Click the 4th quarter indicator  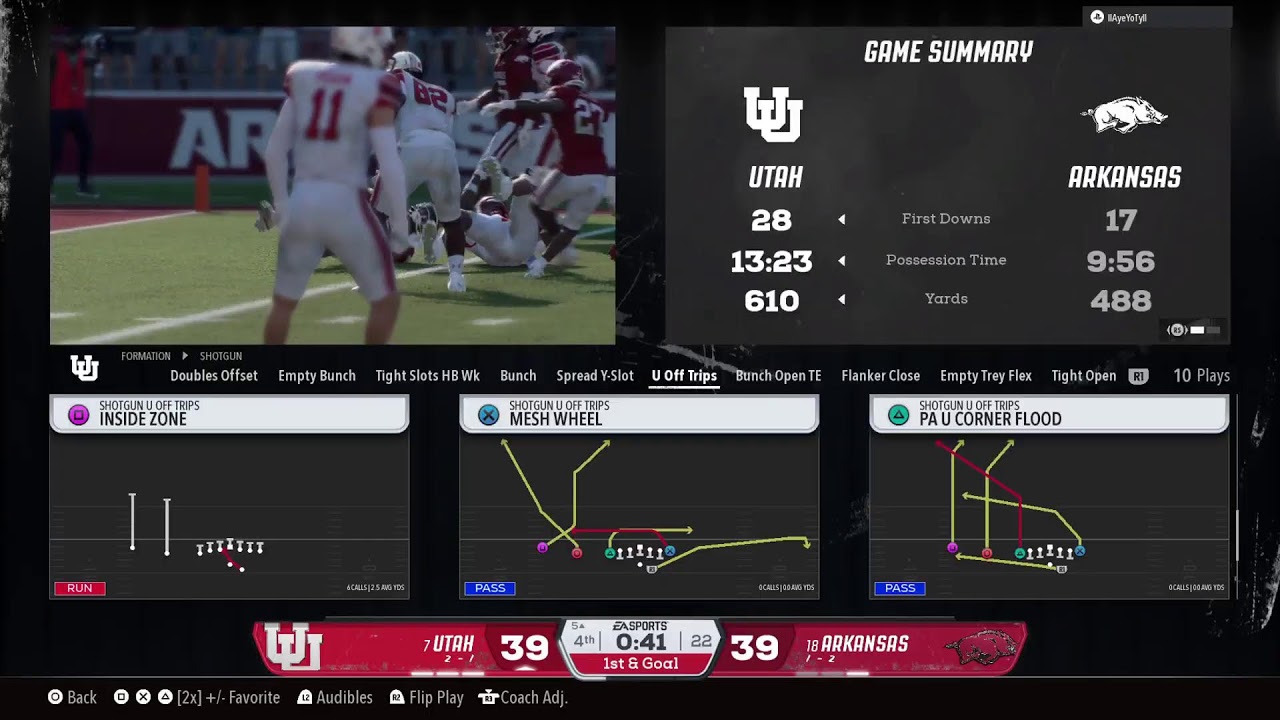(x=584, y=641)
